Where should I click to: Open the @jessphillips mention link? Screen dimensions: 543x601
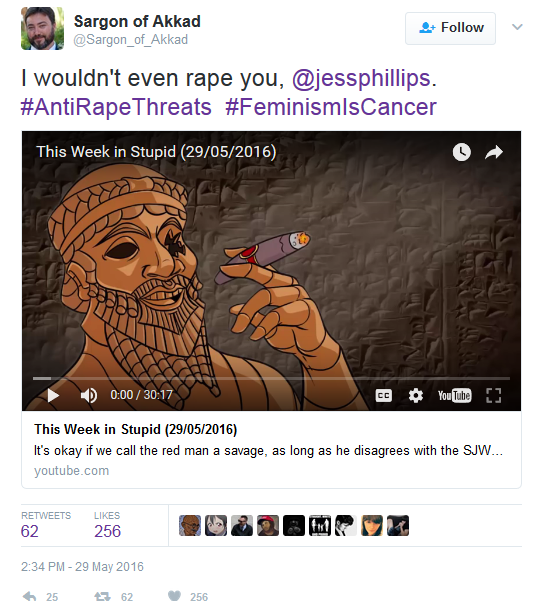[361, 78]
